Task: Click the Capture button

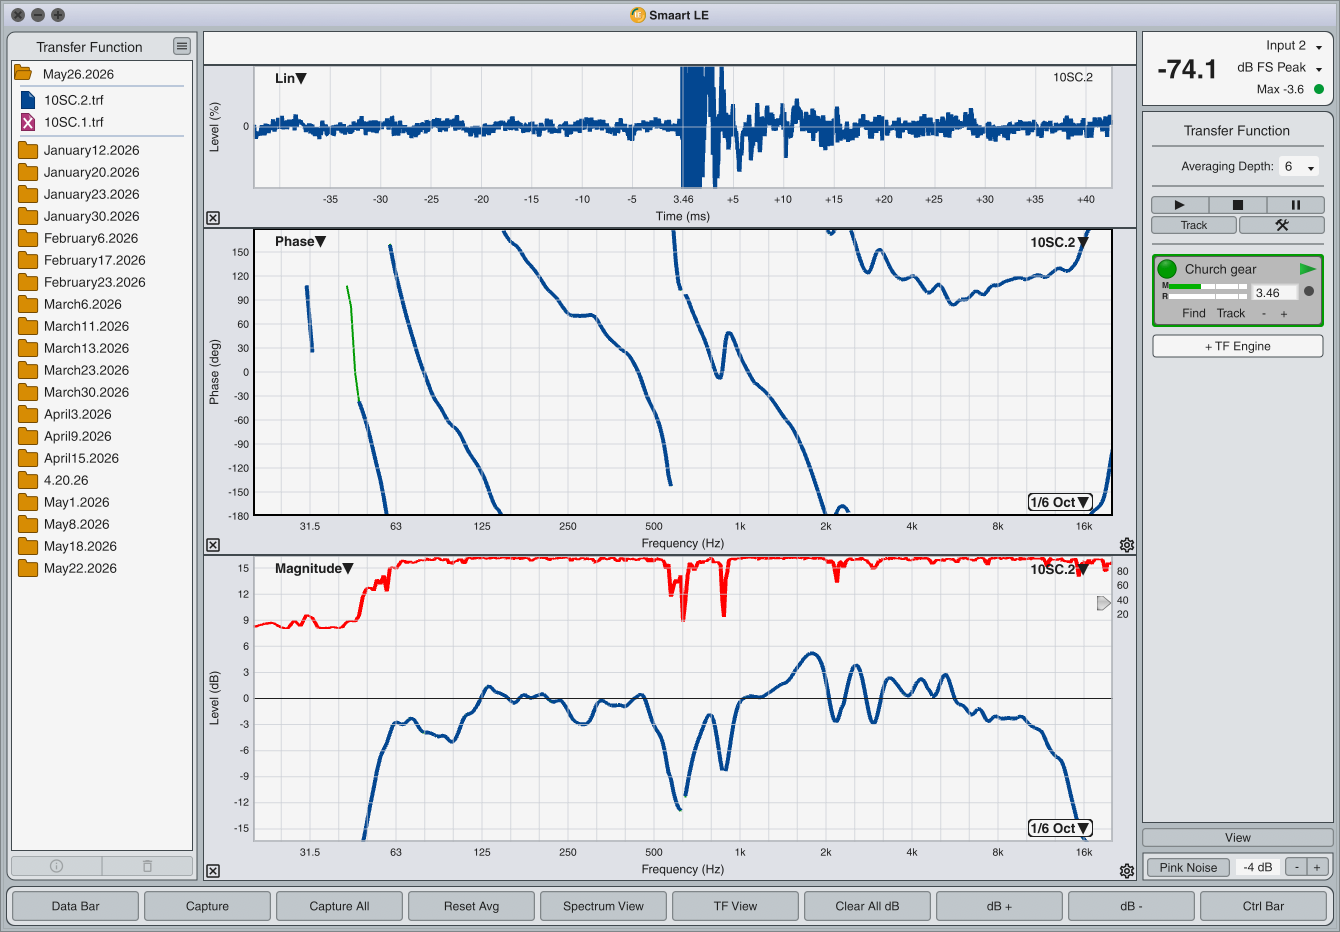Action: coord(208,906)
